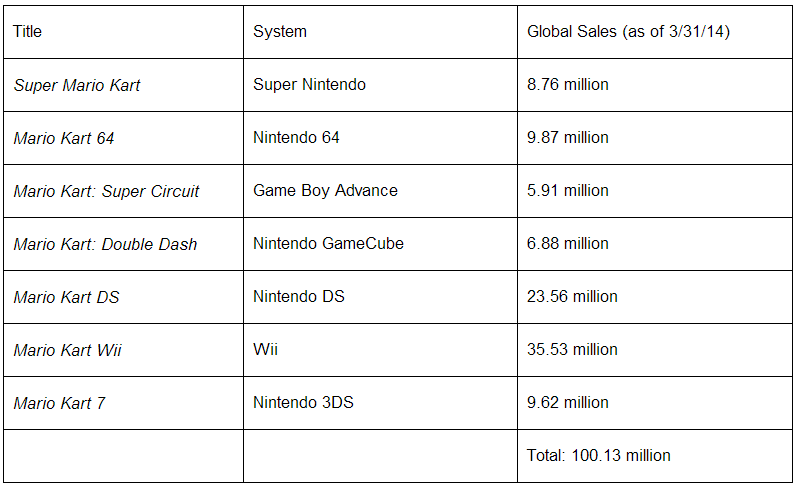Click the Global Sales column header
The image size is (800, 488).
click(628, 32)
